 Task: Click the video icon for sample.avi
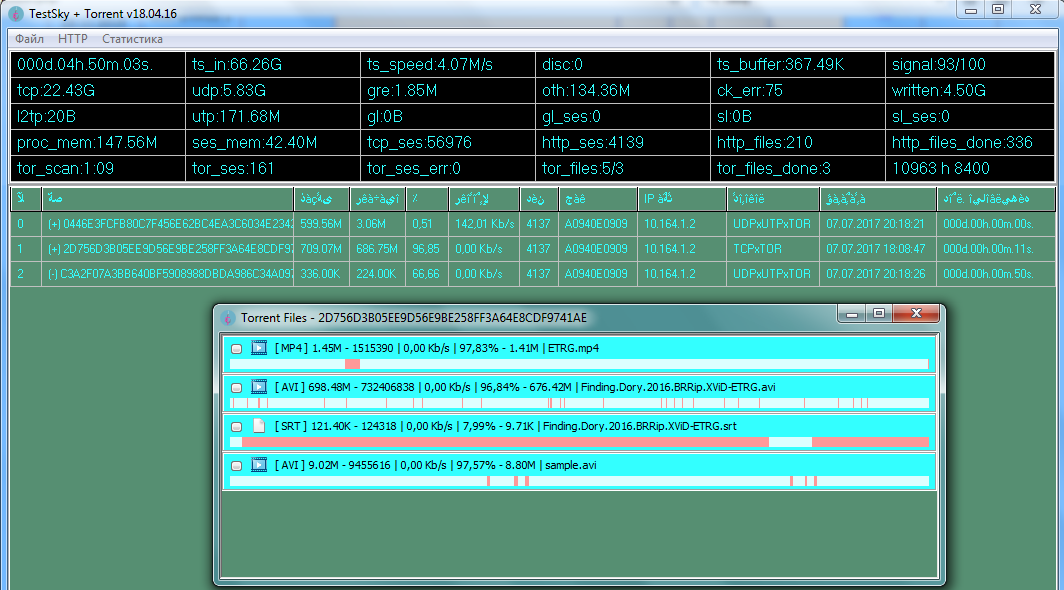tap(259, 465)
